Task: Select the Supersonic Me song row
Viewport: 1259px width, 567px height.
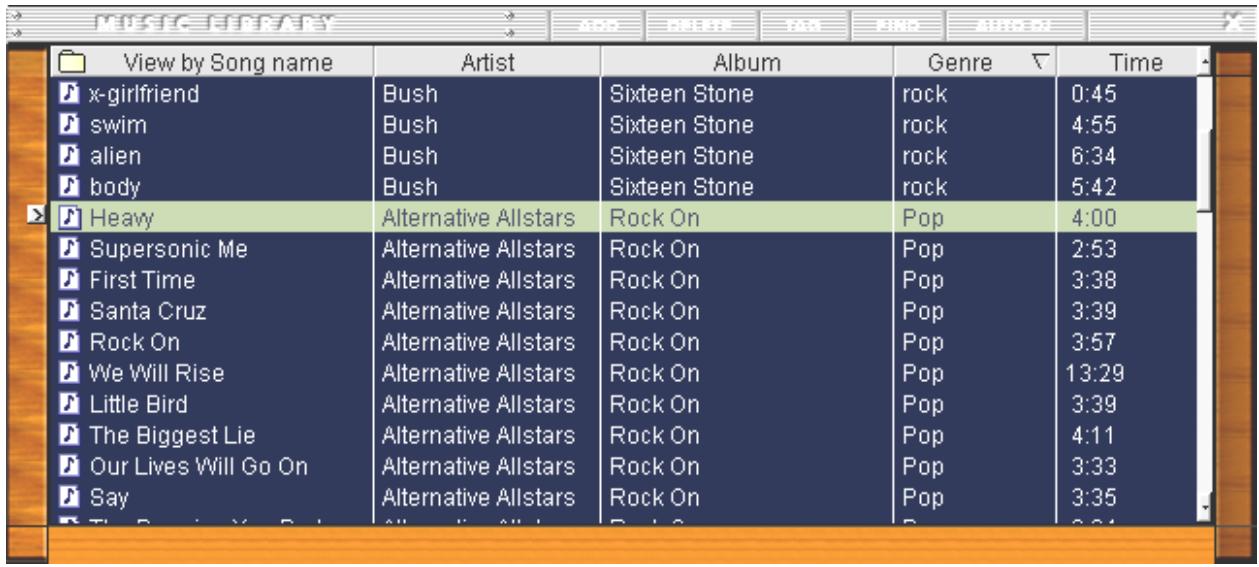Action: (x=623, y=248)
